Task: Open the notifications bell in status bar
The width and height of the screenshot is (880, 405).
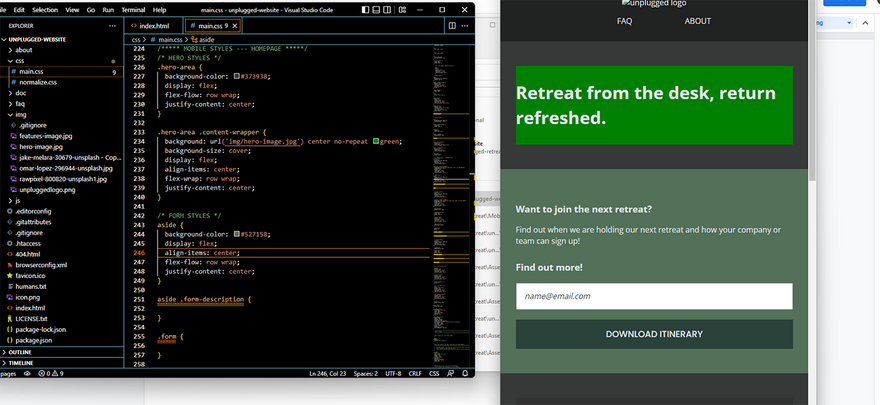Action: [x=465, y=373]
